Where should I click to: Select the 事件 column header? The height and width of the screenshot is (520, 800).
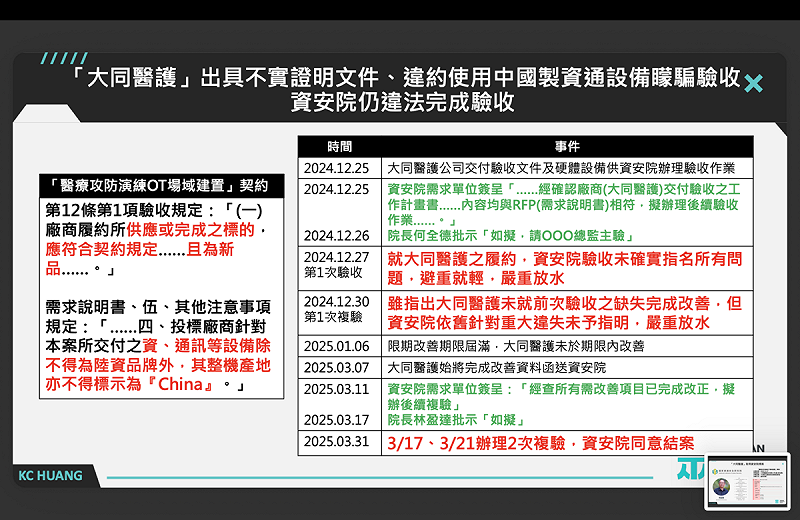coord(567,147)
